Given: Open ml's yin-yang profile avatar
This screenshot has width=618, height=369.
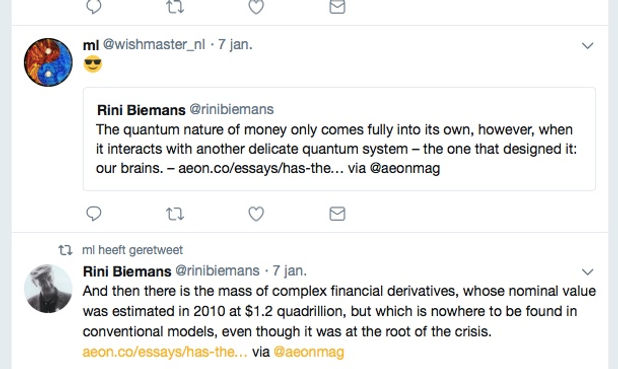Looking at the screenshot, I should (48, 62).
